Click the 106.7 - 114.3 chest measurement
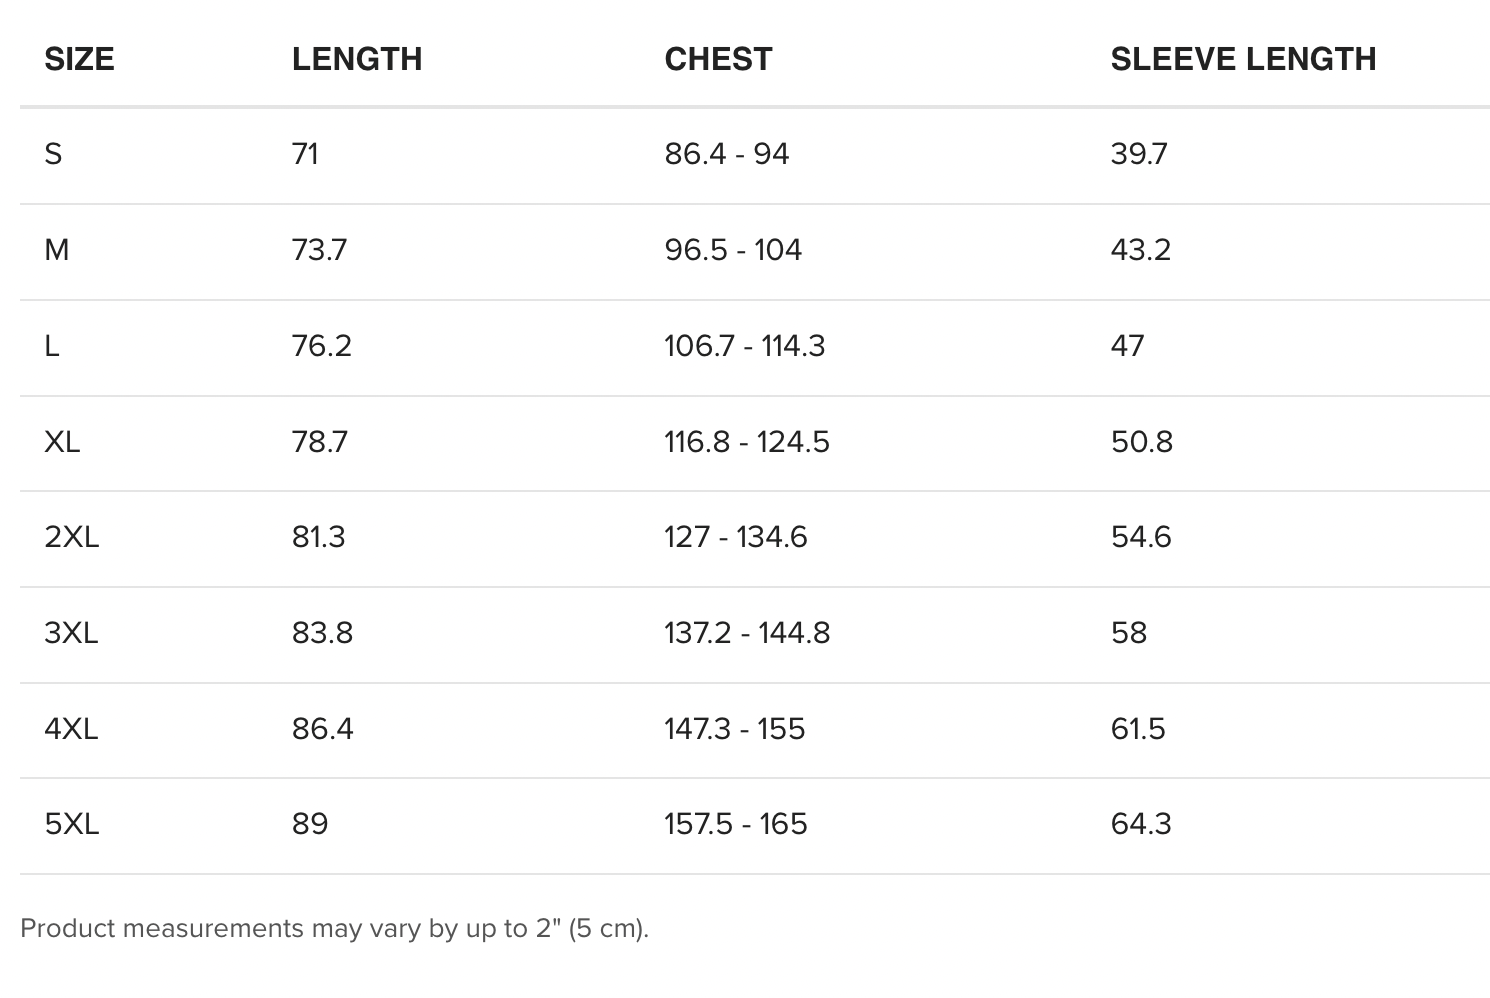The width and height of the screenshot is (1490, 998). tap(744, 346)
